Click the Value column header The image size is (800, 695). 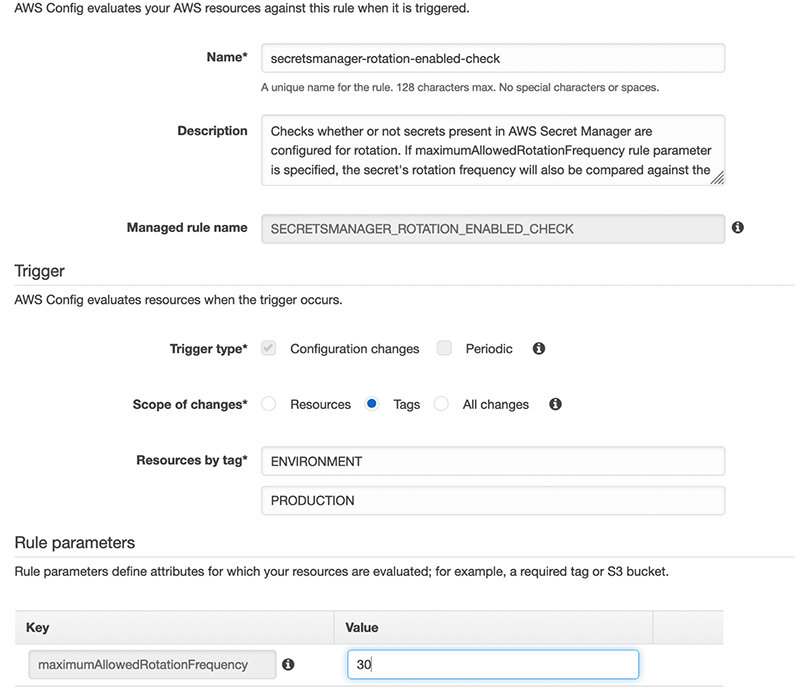click(361, 627)
